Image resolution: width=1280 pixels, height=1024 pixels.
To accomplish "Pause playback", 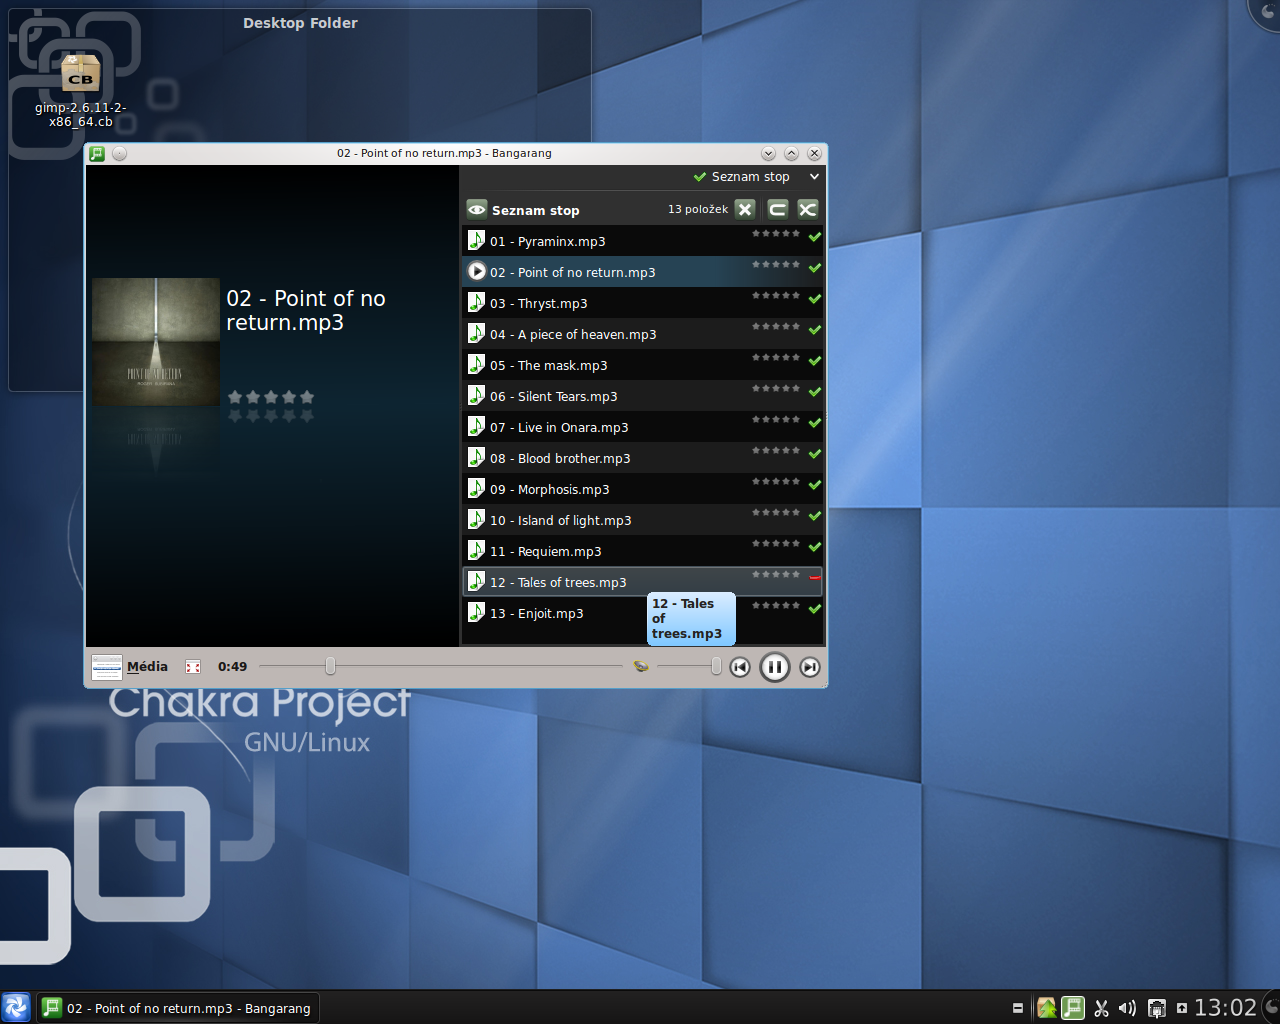I will (x=775, y=667).
